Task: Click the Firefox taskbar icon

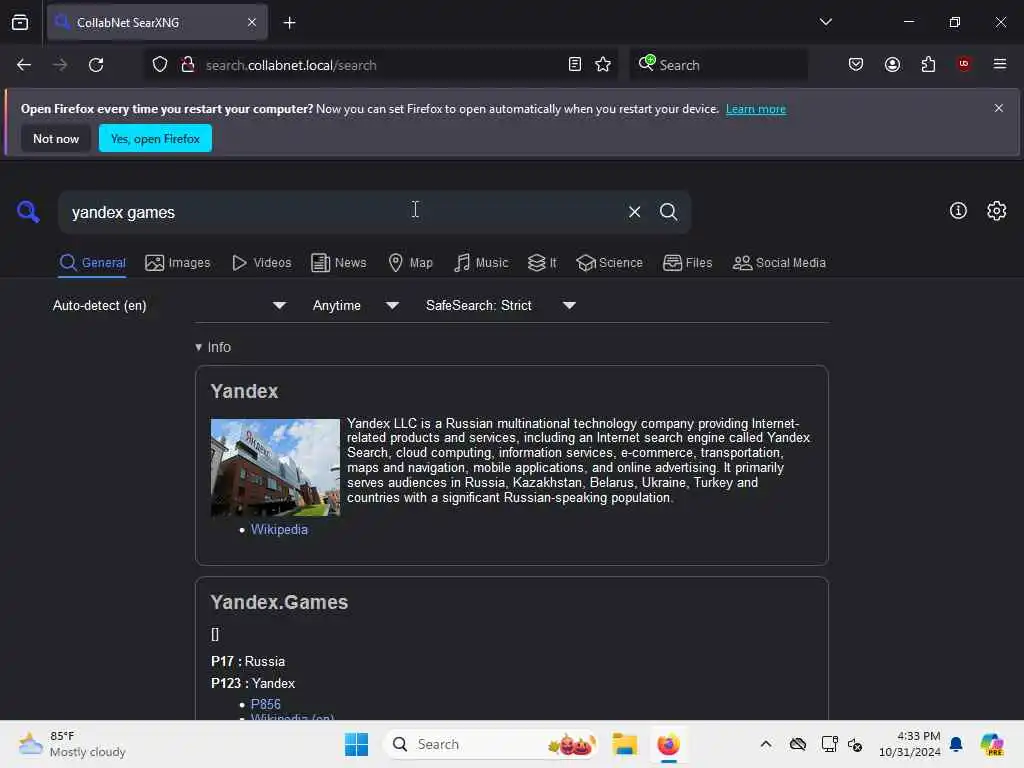Action: tap(668, 744)
